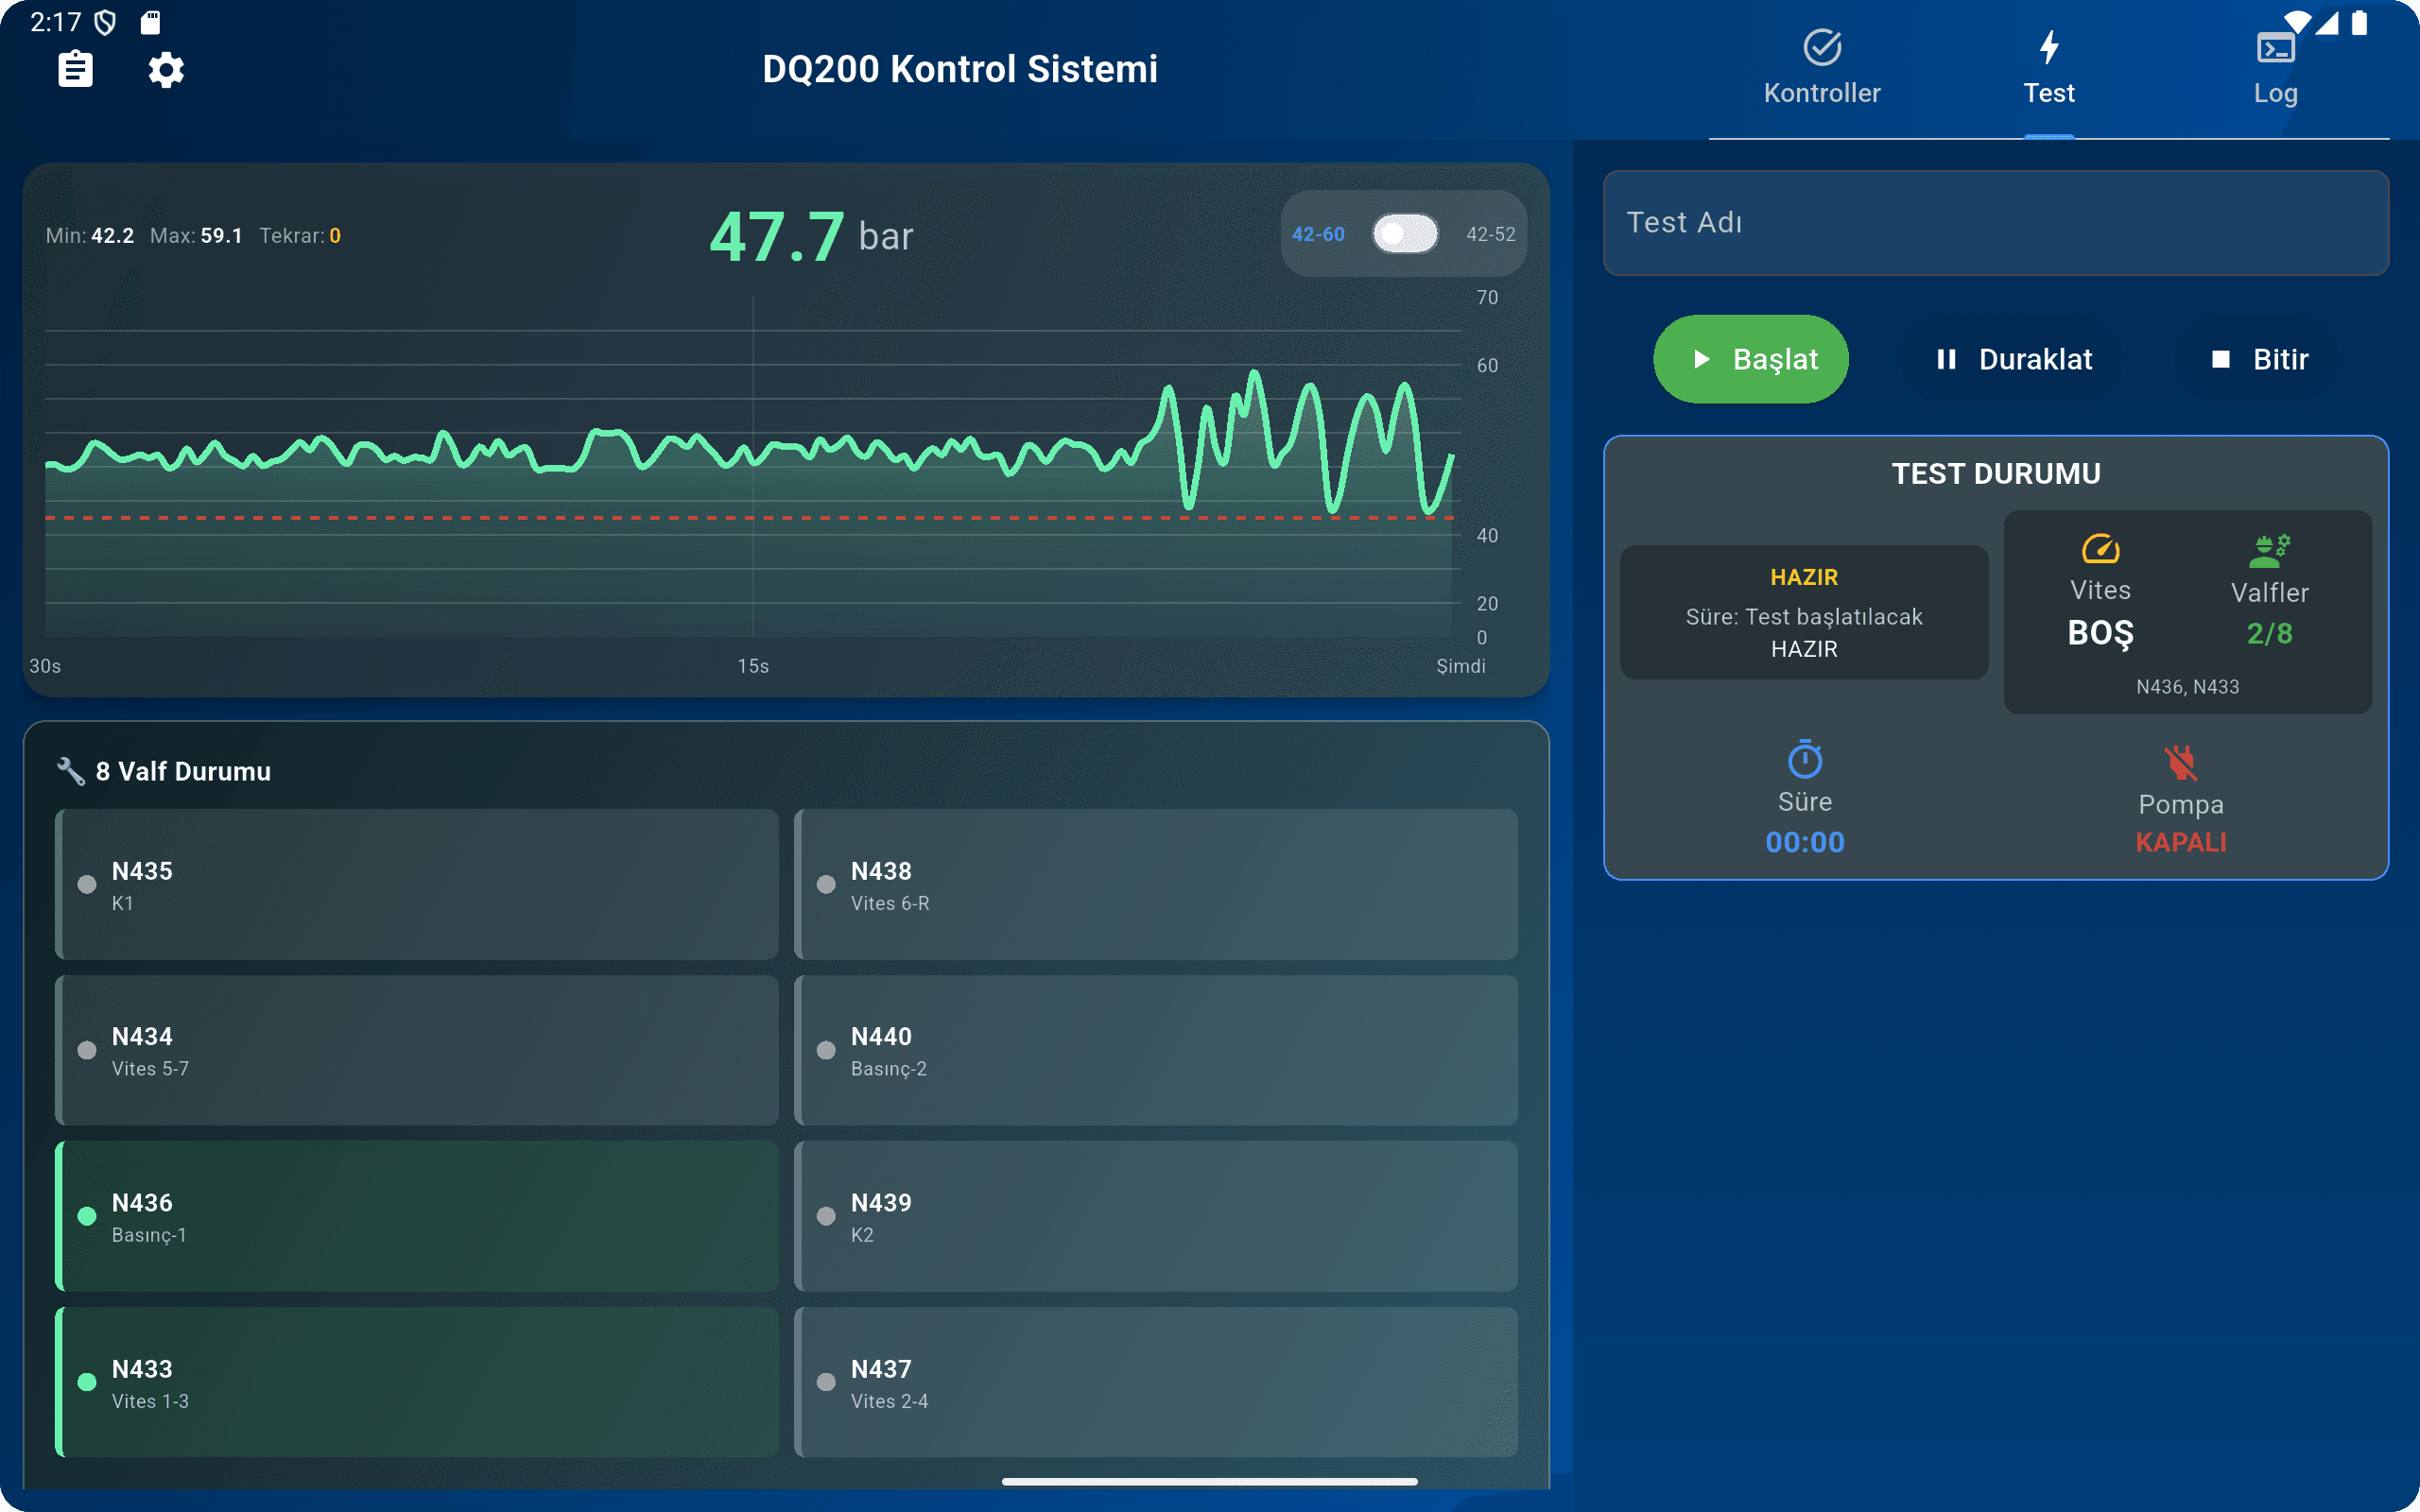Click the Valfler engineer icon
Screen dimensions: 2420x1512
(x=2269, y=550)
